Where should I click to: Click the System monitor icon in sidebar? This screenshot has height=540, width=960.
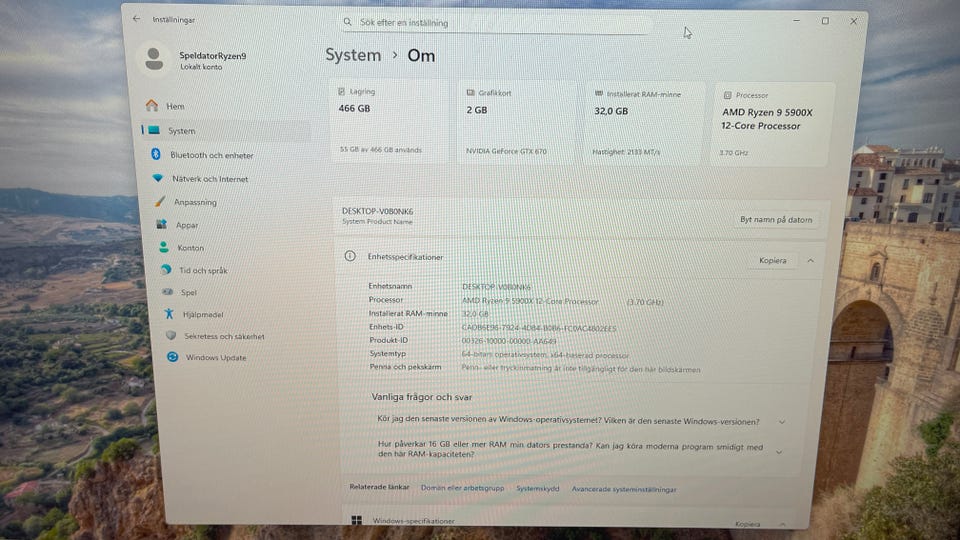click(154, 130)
